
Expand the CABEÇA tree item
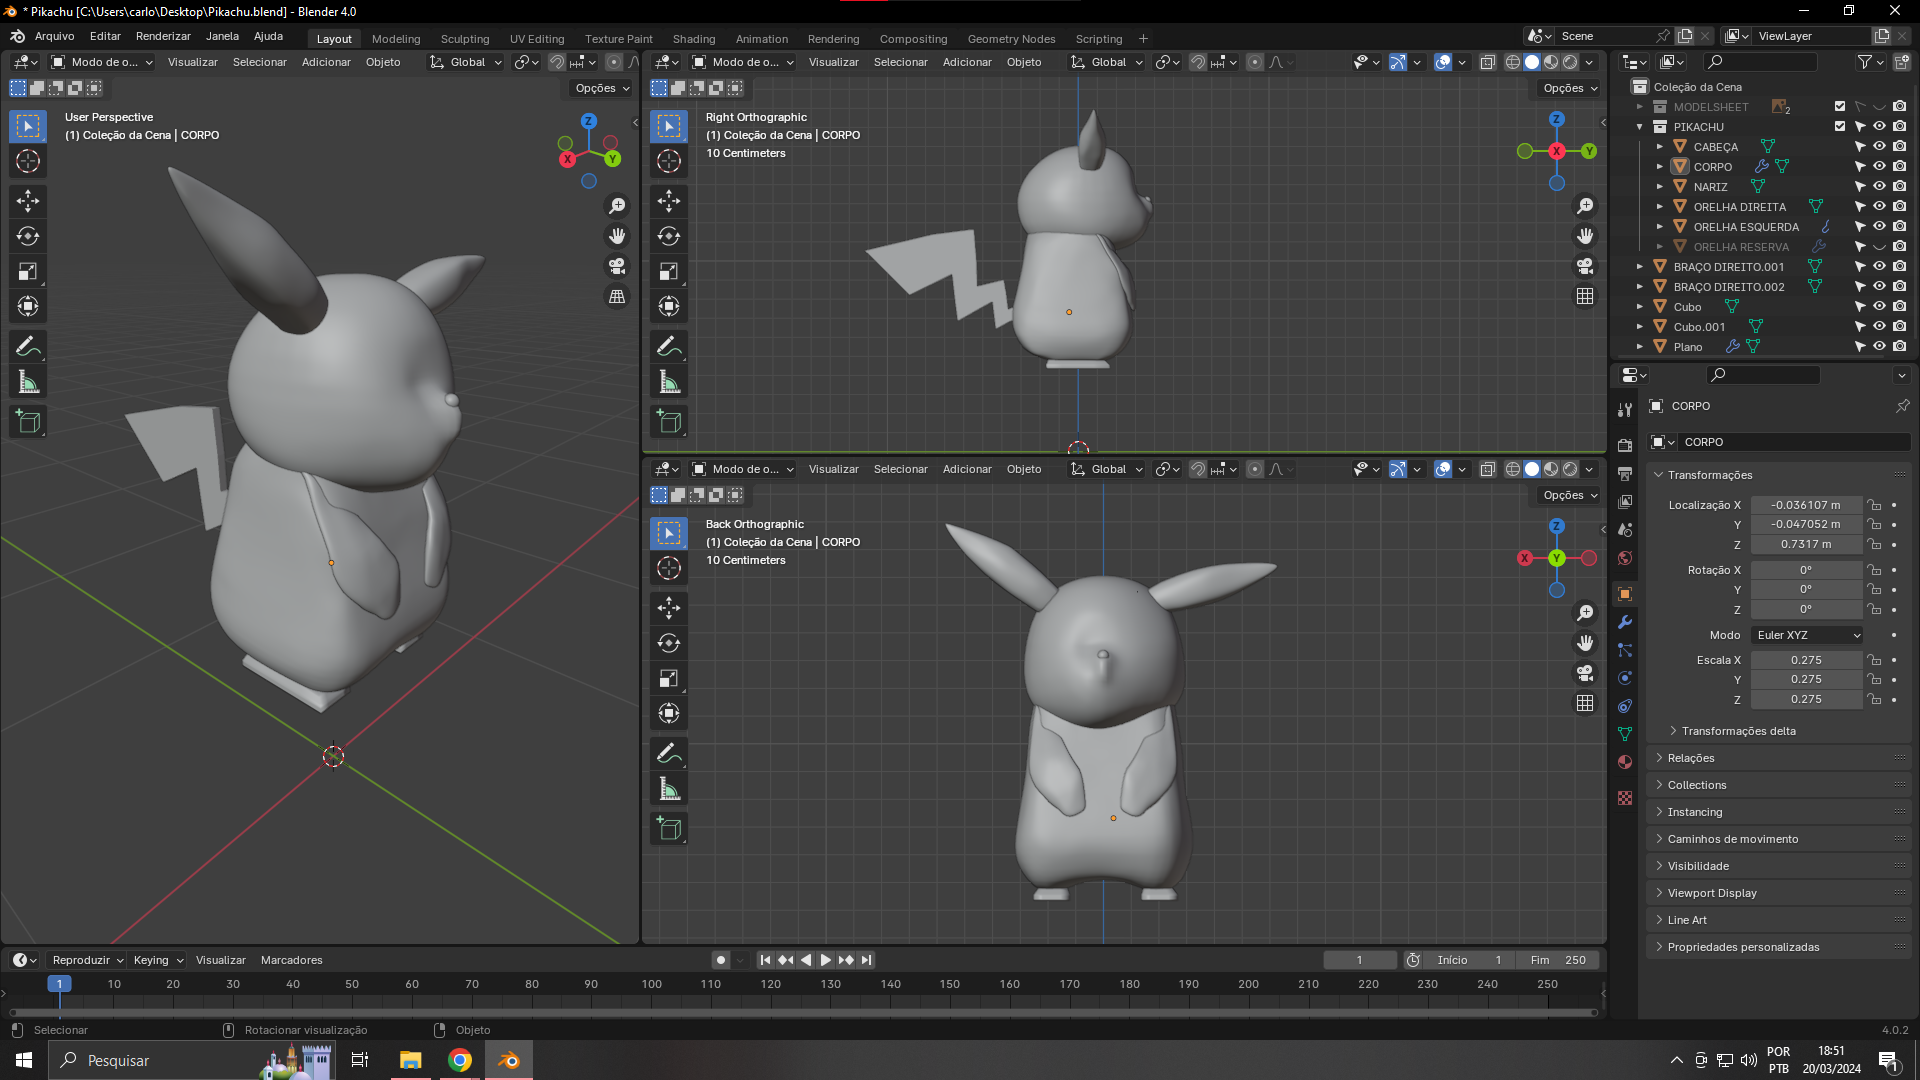(x=1660, y=147)
